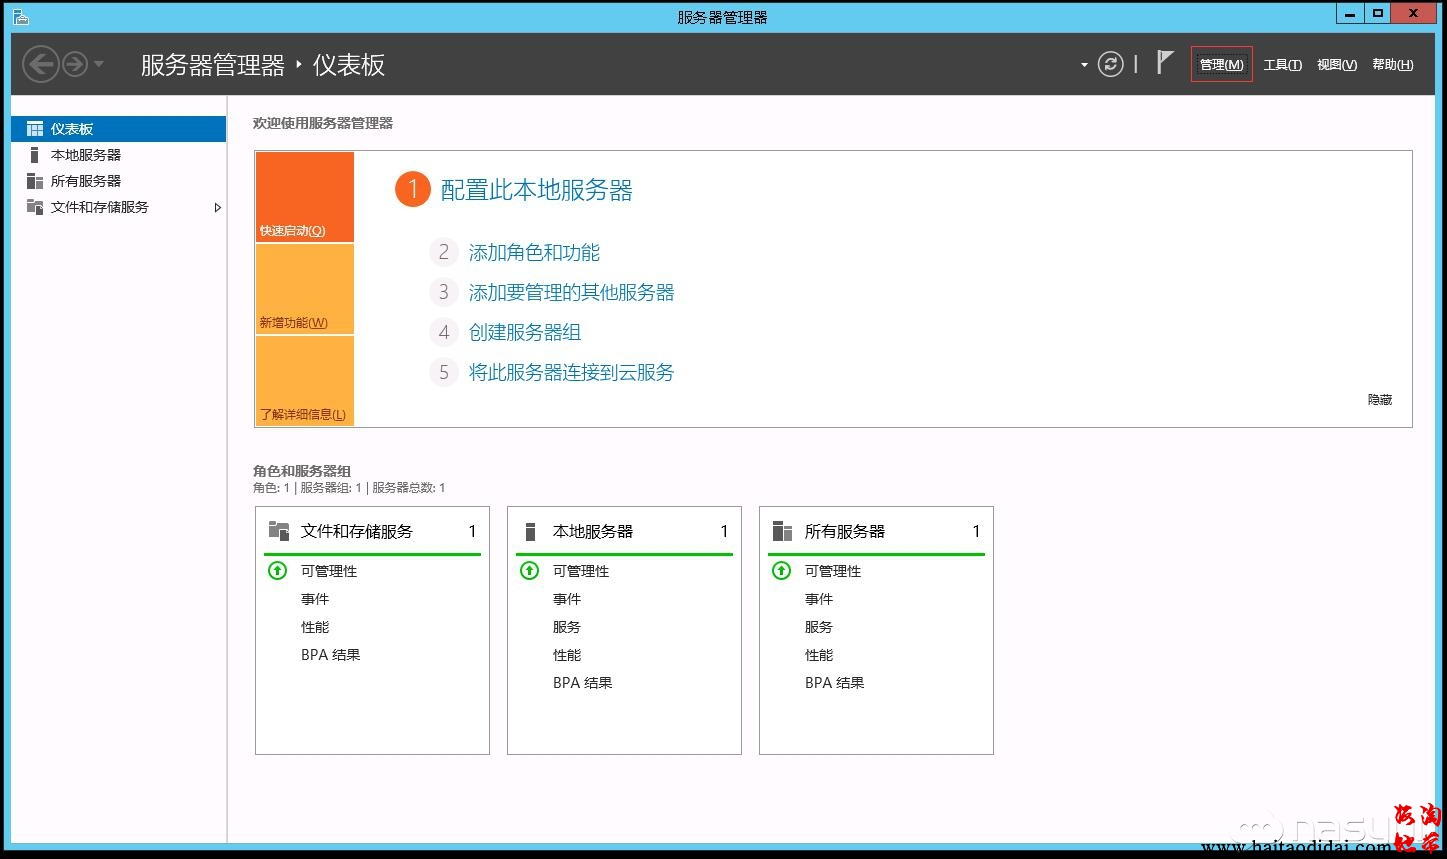Select the 本地服务器 sidebar item
Image resolution: width=1447 pixels, height=859 pixels.
click(86, 155)
